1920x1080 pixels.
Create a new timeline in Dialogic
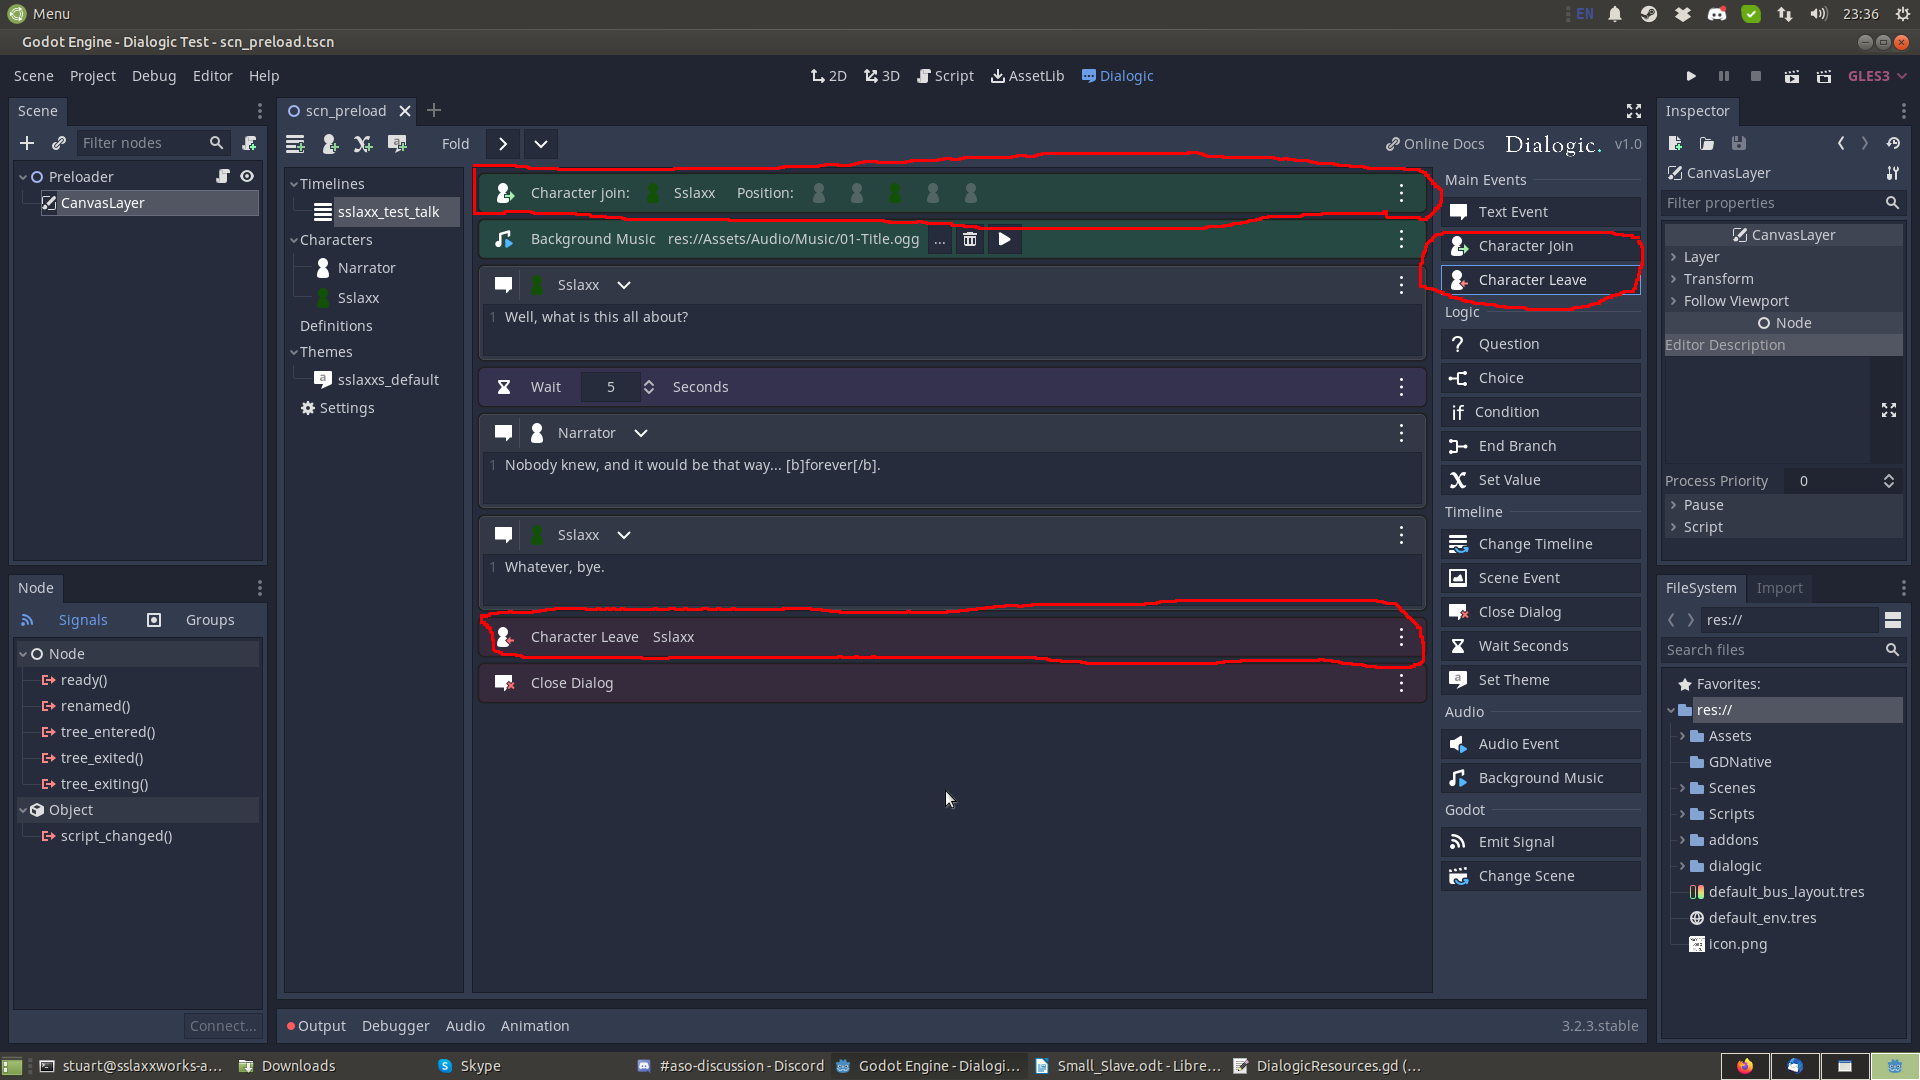(295, 144)
